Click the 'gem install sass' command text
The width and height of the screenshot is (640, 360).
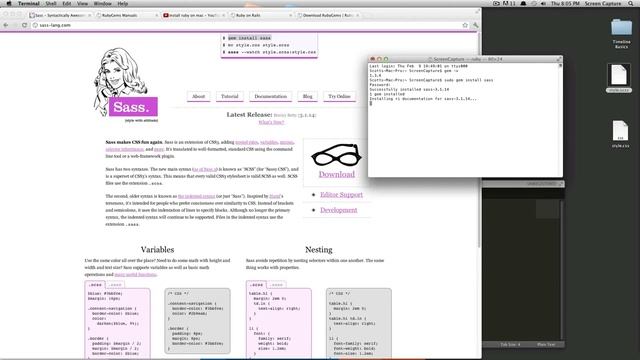pos(249,38)
